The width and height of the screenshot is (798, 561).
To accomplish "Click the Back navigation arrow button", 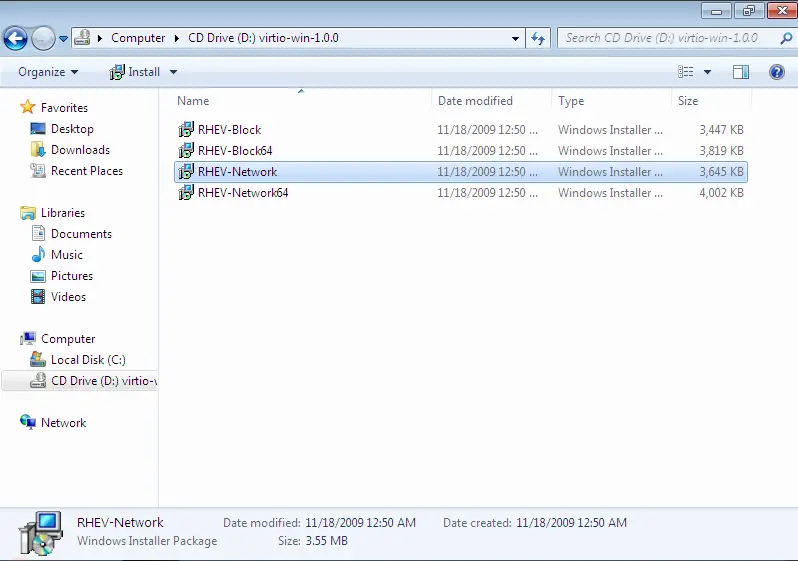I will [x=15, y=38].
